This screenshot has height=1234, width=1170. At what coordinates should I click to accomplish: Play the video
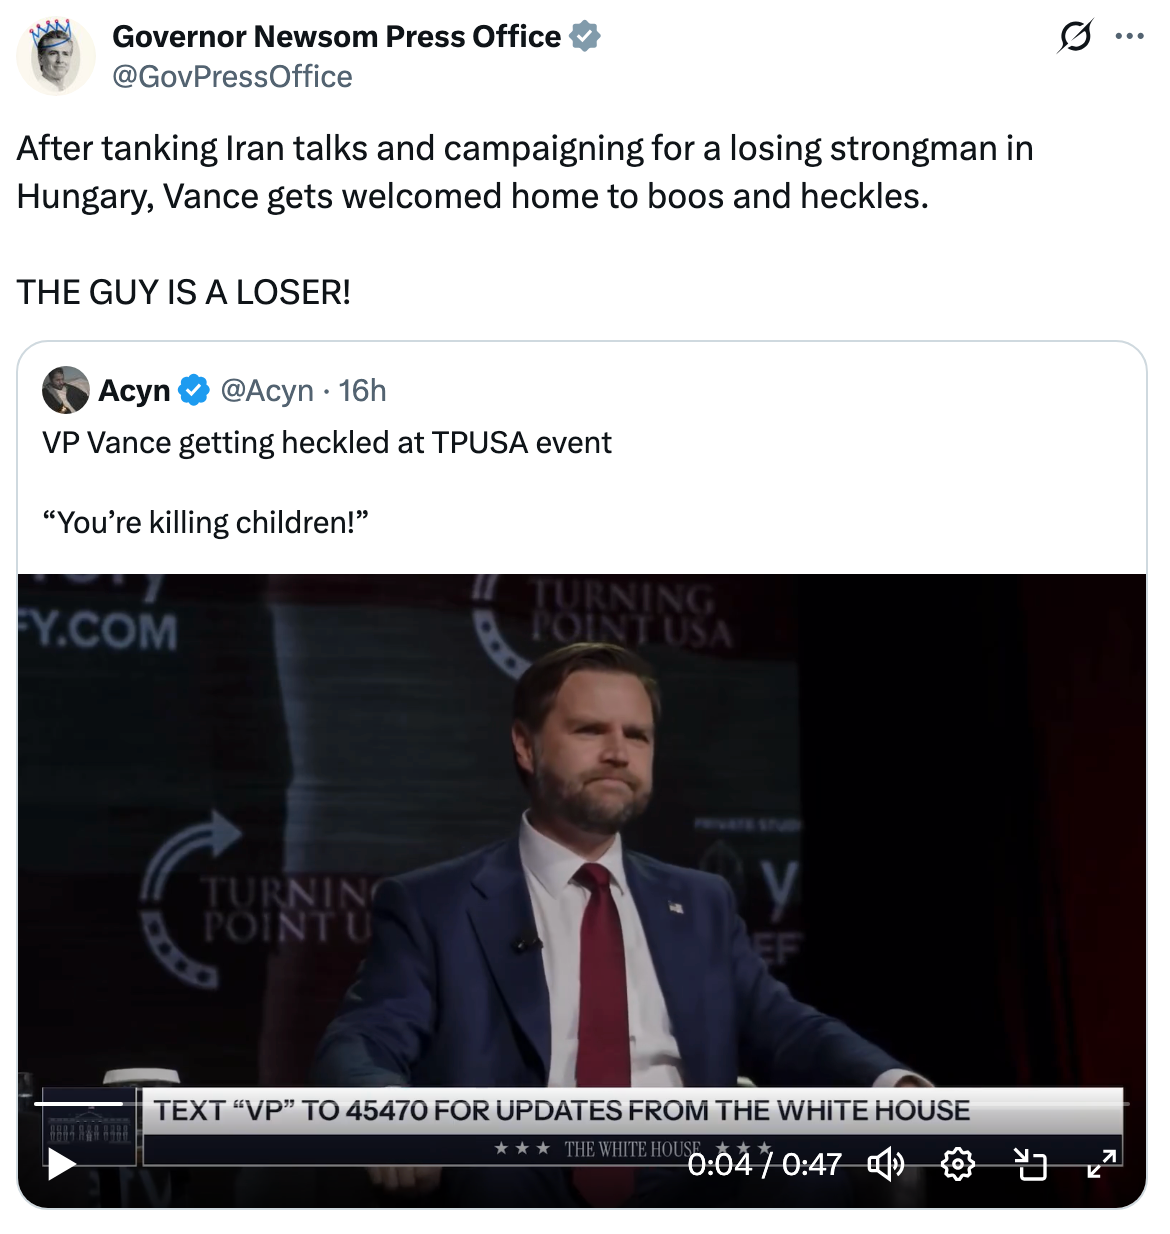coord(62,1164)
